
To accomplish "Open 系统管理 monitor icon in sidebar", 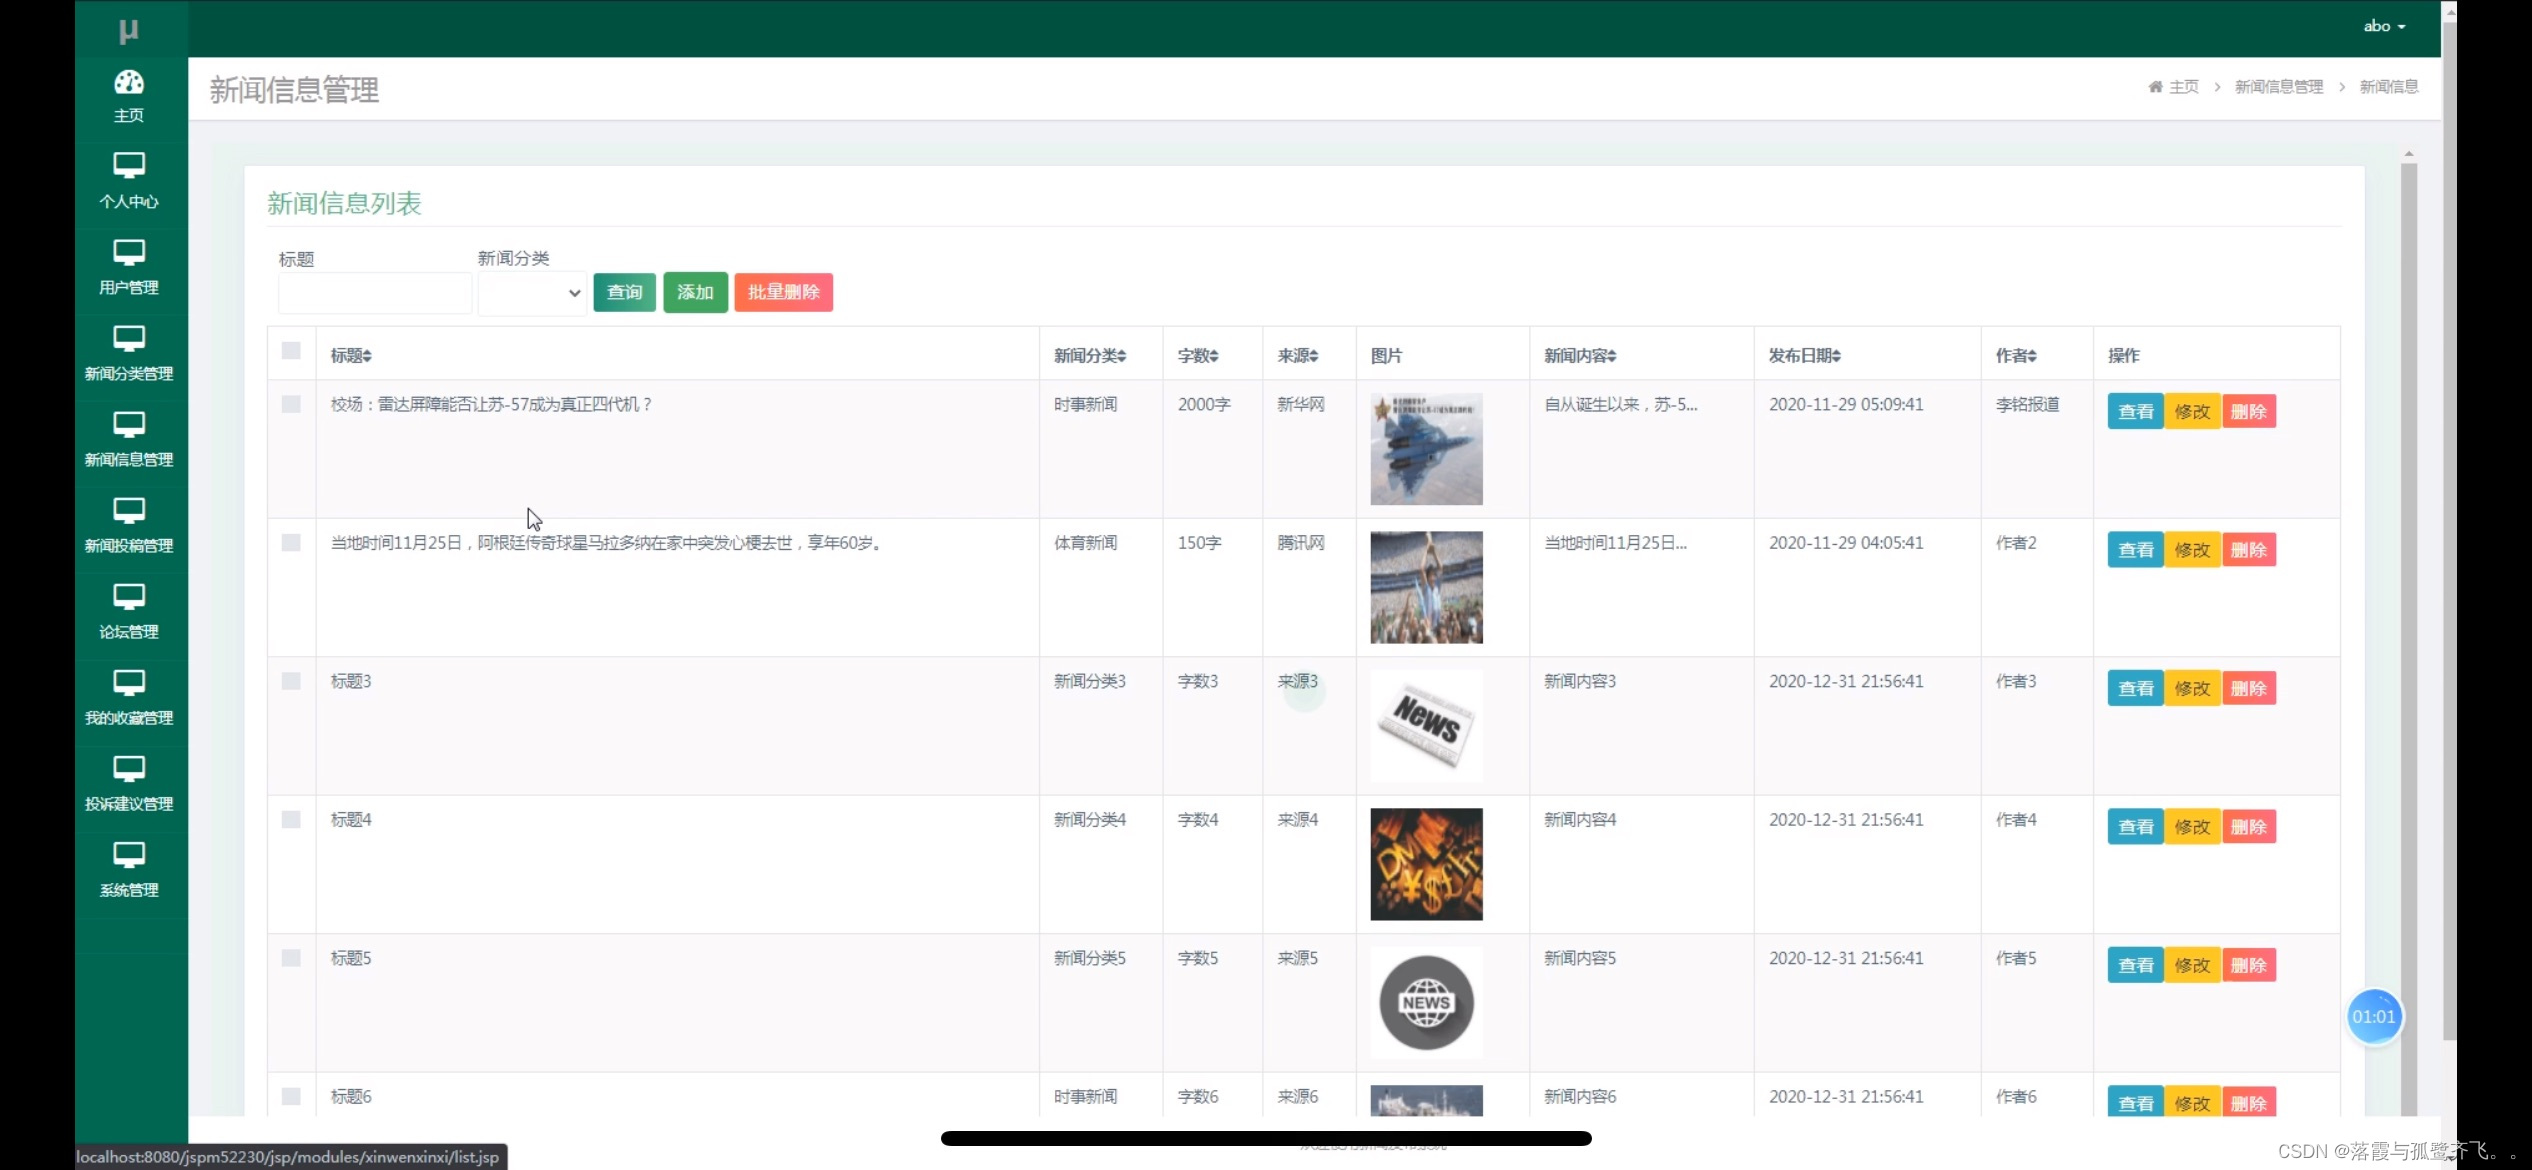I will click(129, 853).
